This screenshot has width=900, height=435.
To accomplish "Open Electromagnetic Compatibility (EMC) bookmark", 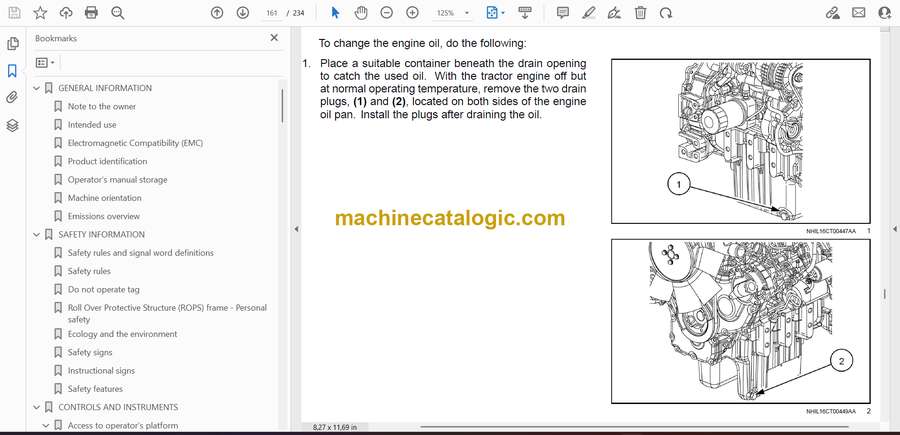I will tap(135, 143).
